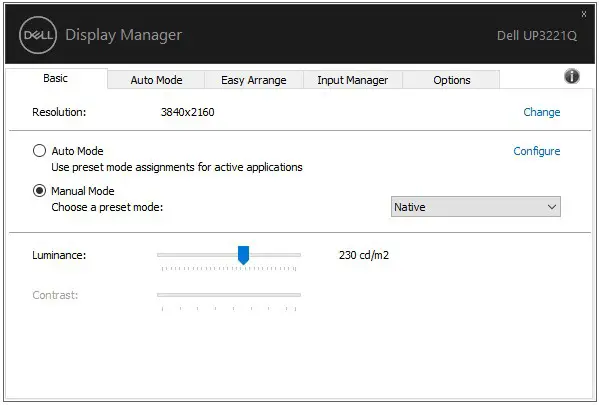Open the Auto Mode tab
Image resolution: width=599 pixels, height=405 pixels.
pos(156,80)
